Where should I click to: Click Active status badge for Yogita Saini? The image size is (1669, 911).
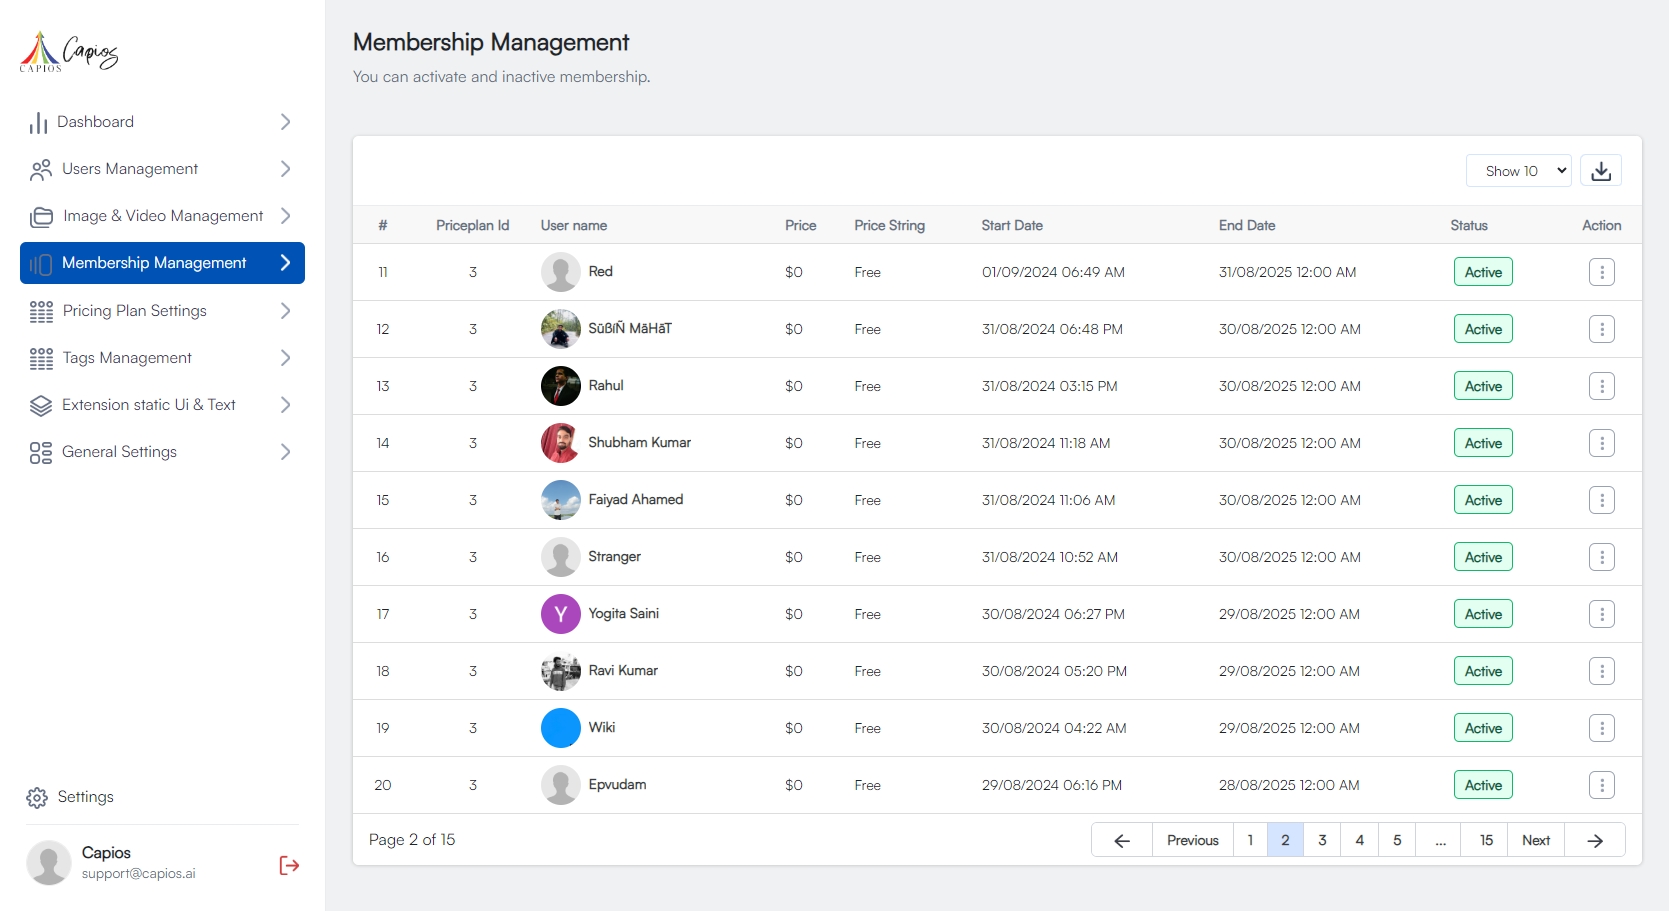click(1483, 614)
